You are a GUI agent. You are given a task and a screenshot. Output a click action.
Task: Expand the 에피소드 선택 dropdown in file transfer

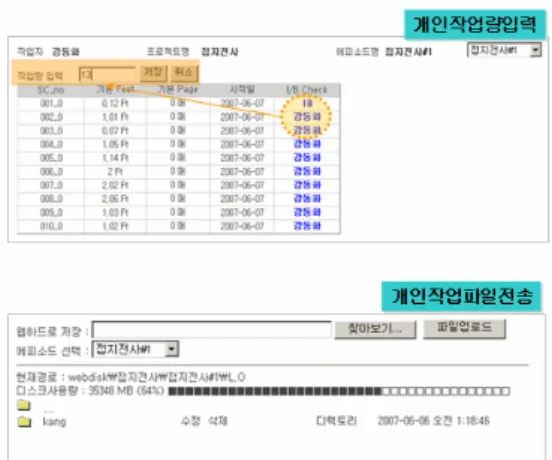tap(135, 349)
